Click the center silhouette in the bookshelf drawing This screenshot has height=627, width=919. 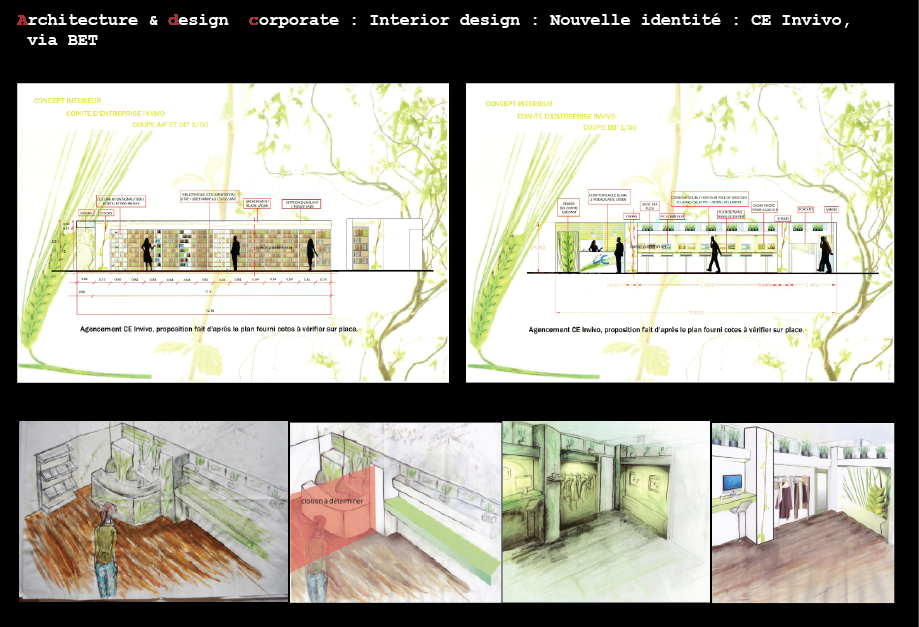point(236,253)
